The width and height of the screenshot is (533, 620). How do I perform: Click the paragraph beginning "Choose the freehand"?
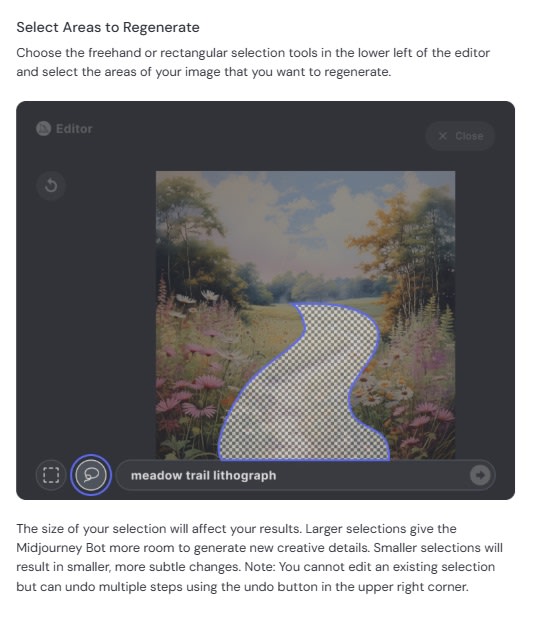pyautogui.click(x=253, y=62)
